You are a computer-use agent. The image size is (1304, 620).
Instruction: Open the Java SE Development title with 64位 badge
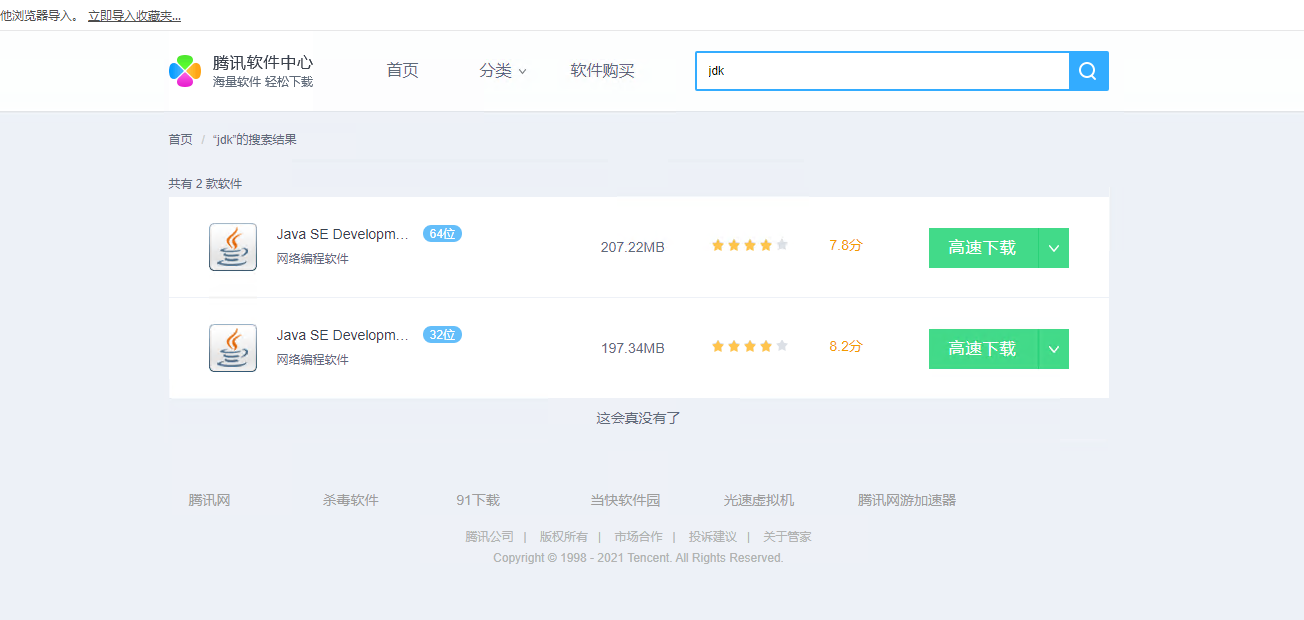[343, 234]
